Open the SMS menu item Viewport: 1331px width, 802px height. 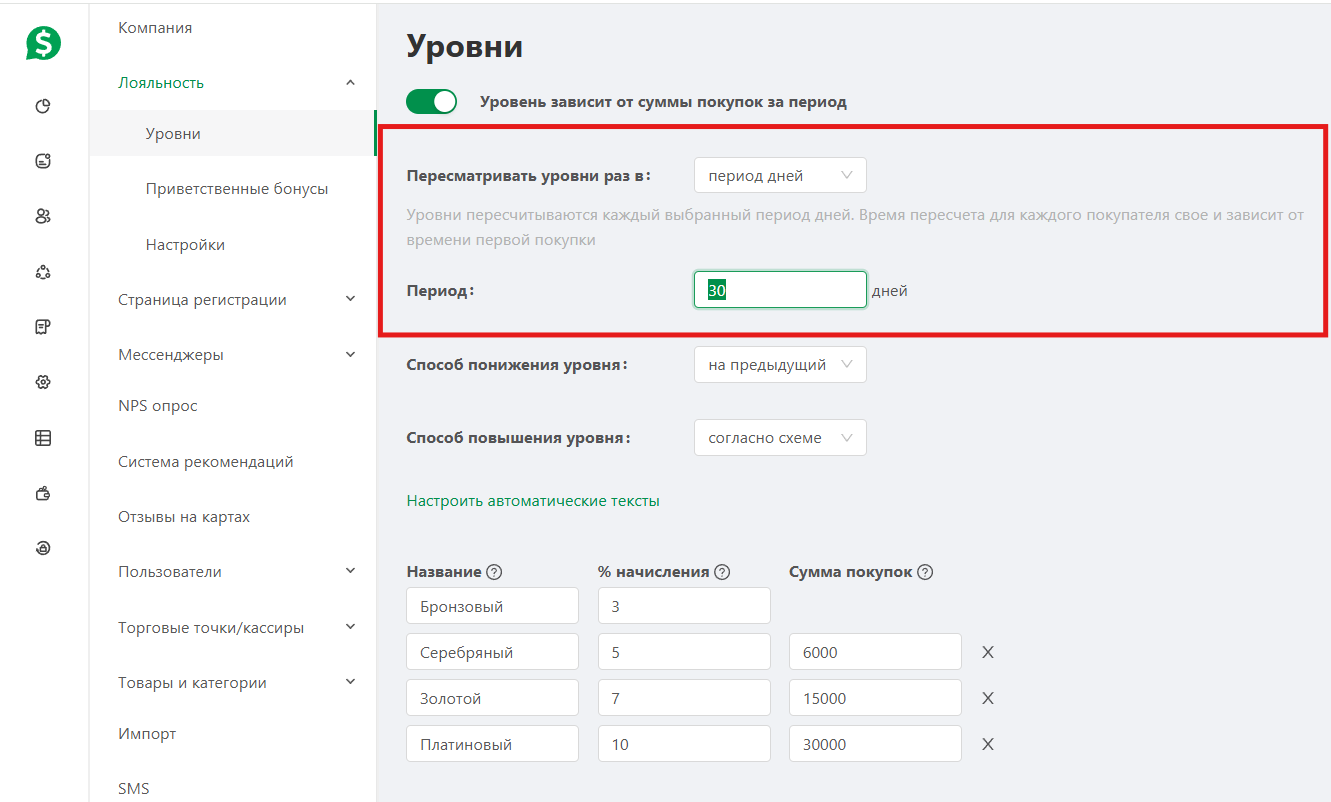(134, 789)
